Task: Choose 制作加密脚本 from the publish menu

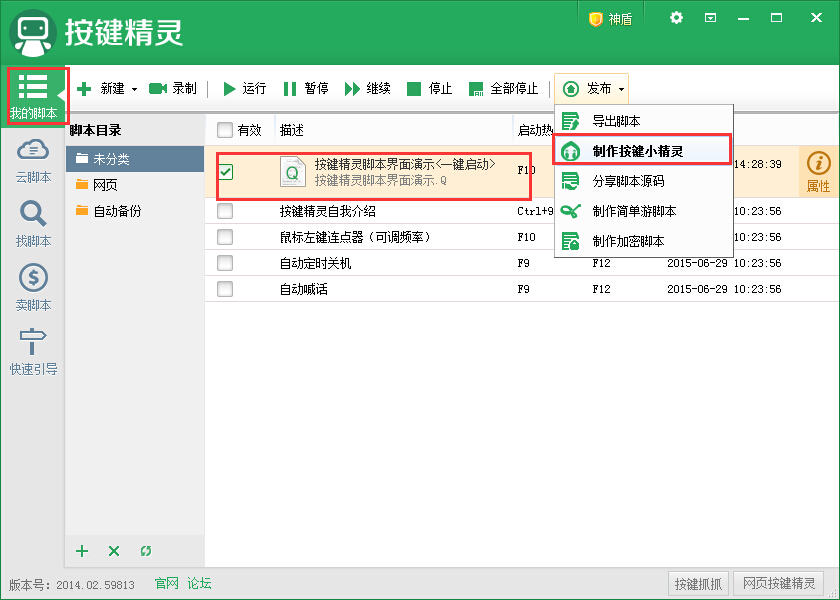Action: (643, 241)
